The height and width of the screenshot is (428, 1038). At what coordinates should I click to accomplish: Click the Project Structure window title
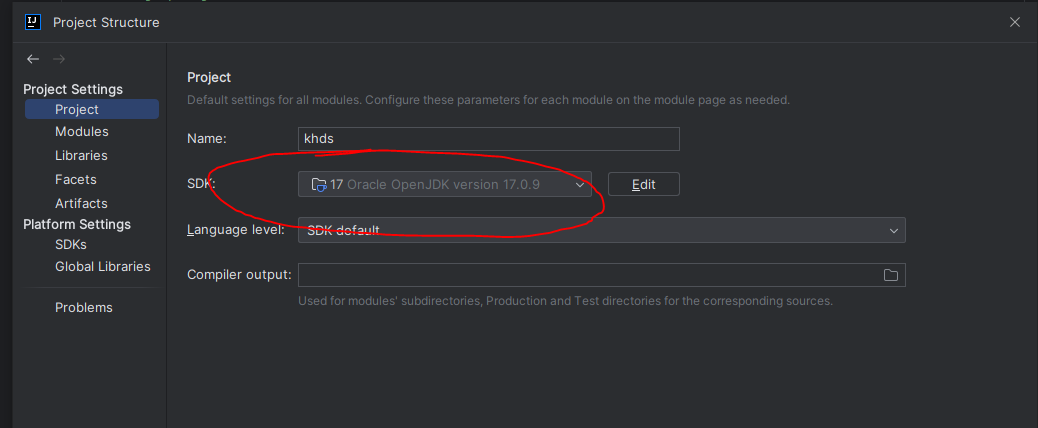click(x=106, y=22)
